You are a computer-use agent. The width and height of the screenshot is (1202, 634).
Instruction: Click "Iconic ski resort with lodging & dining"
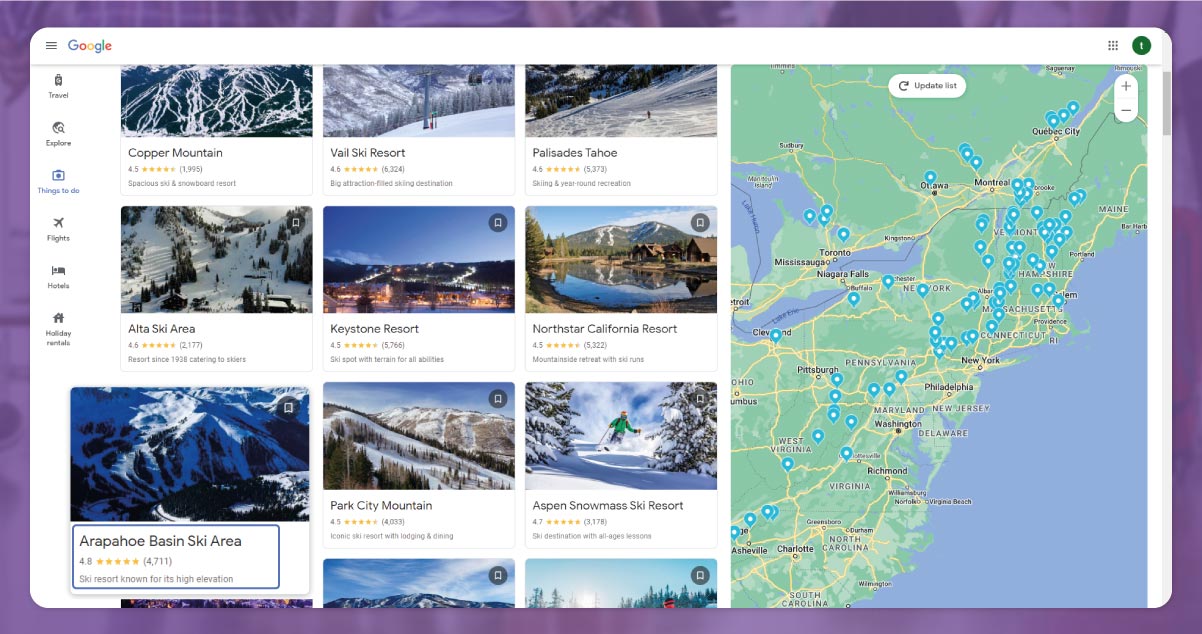[x=392, y=536]
